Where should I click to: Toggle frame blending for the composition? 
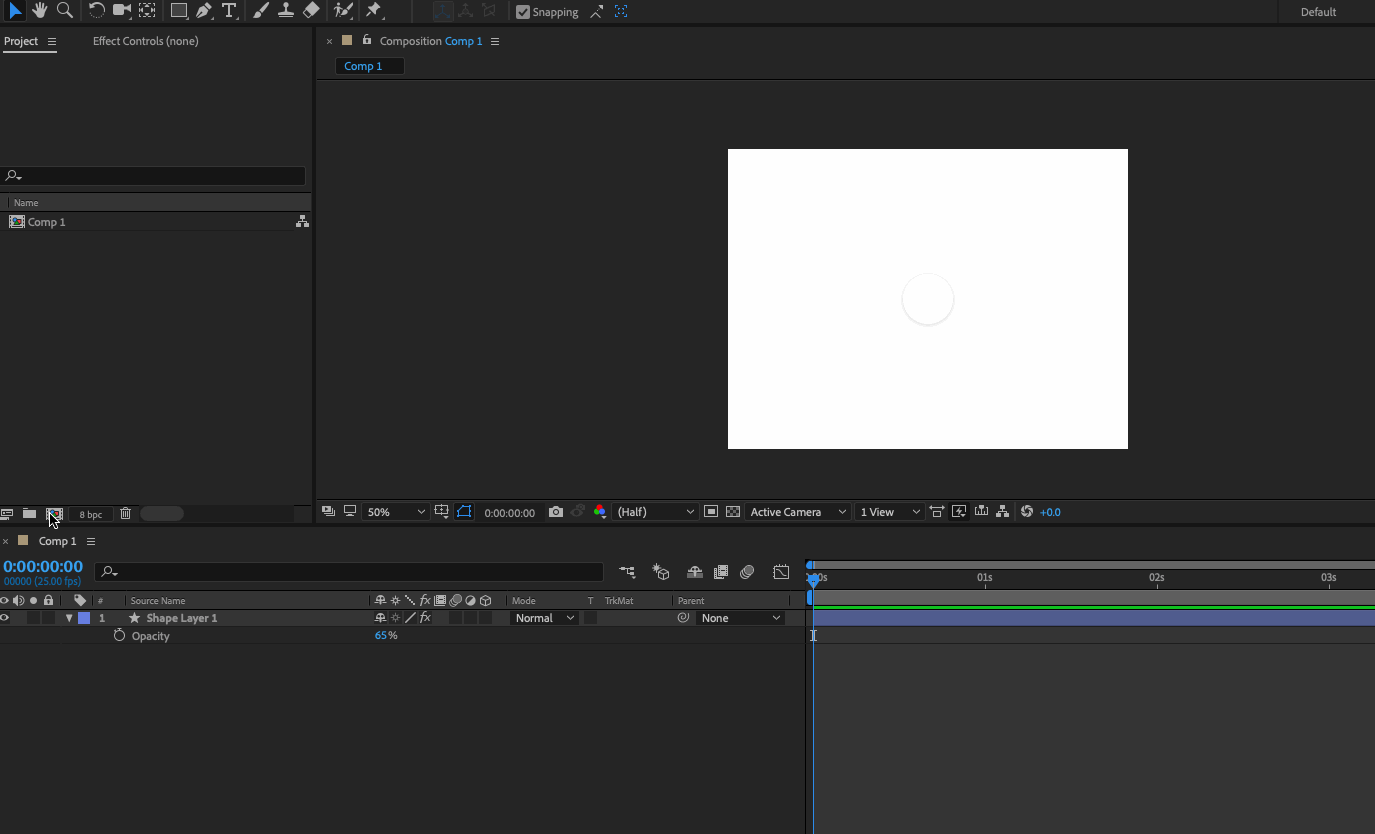[721, 572]
